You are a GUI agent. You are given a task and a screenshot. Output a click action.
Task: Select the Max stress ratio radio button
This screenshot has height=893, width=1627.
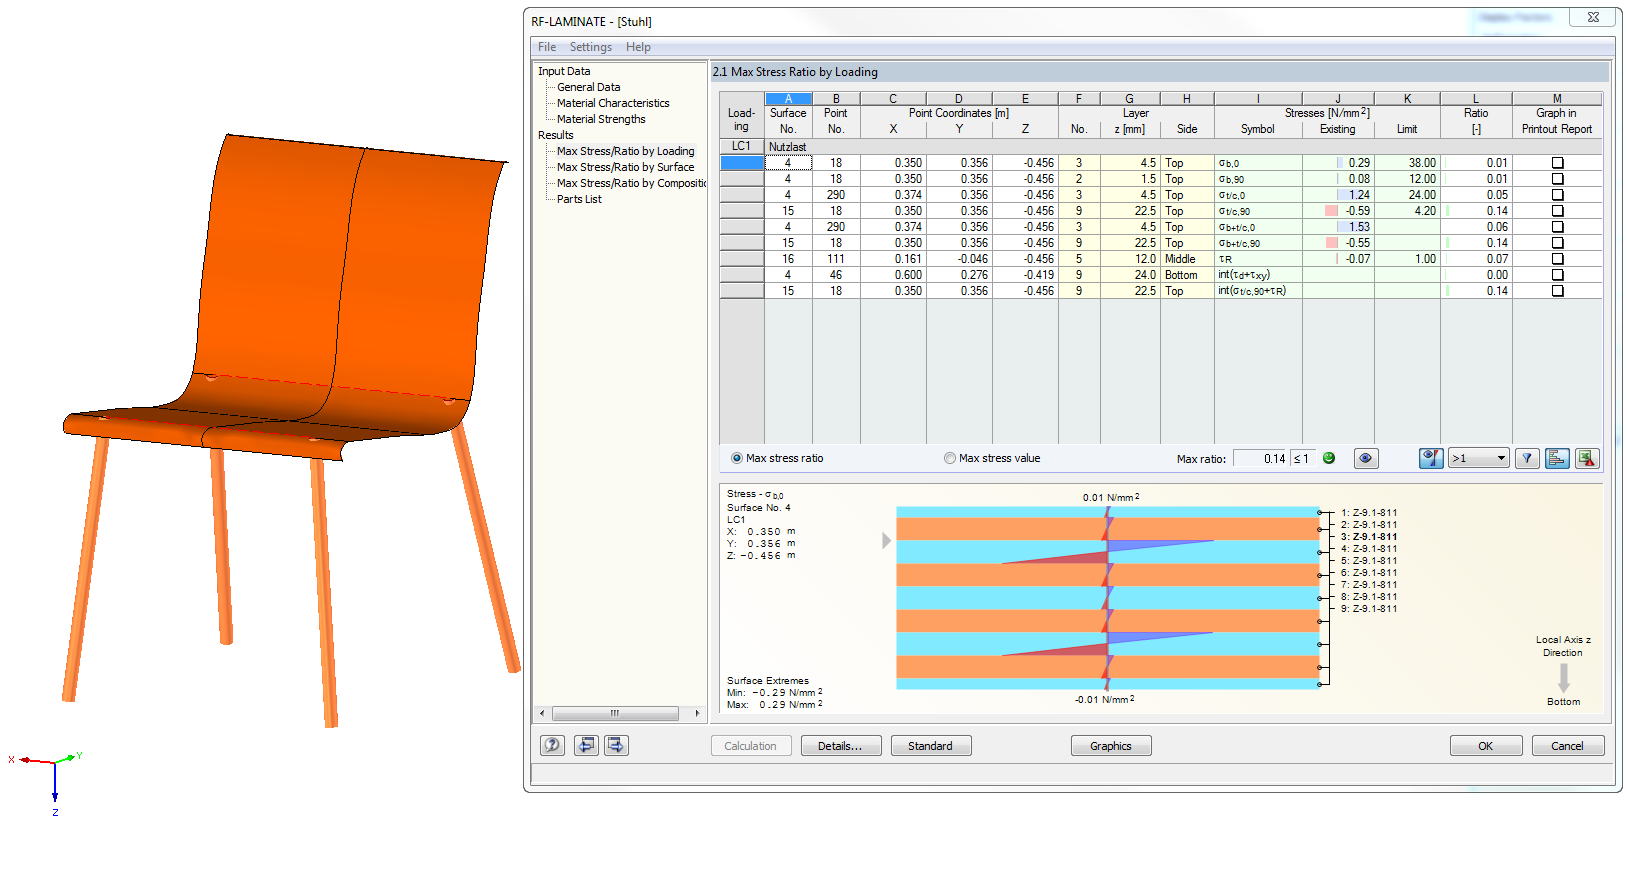pyautogui.click(x=737, y=458)
